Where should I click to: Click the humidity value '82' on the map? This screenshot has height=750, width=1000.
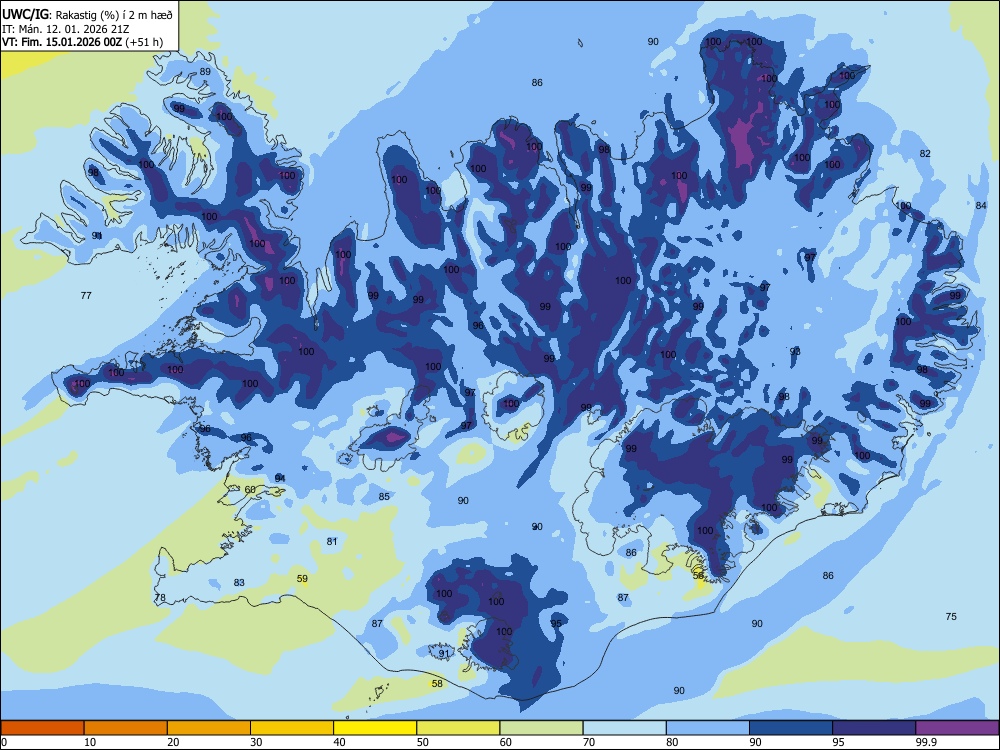tap(925, 154)
